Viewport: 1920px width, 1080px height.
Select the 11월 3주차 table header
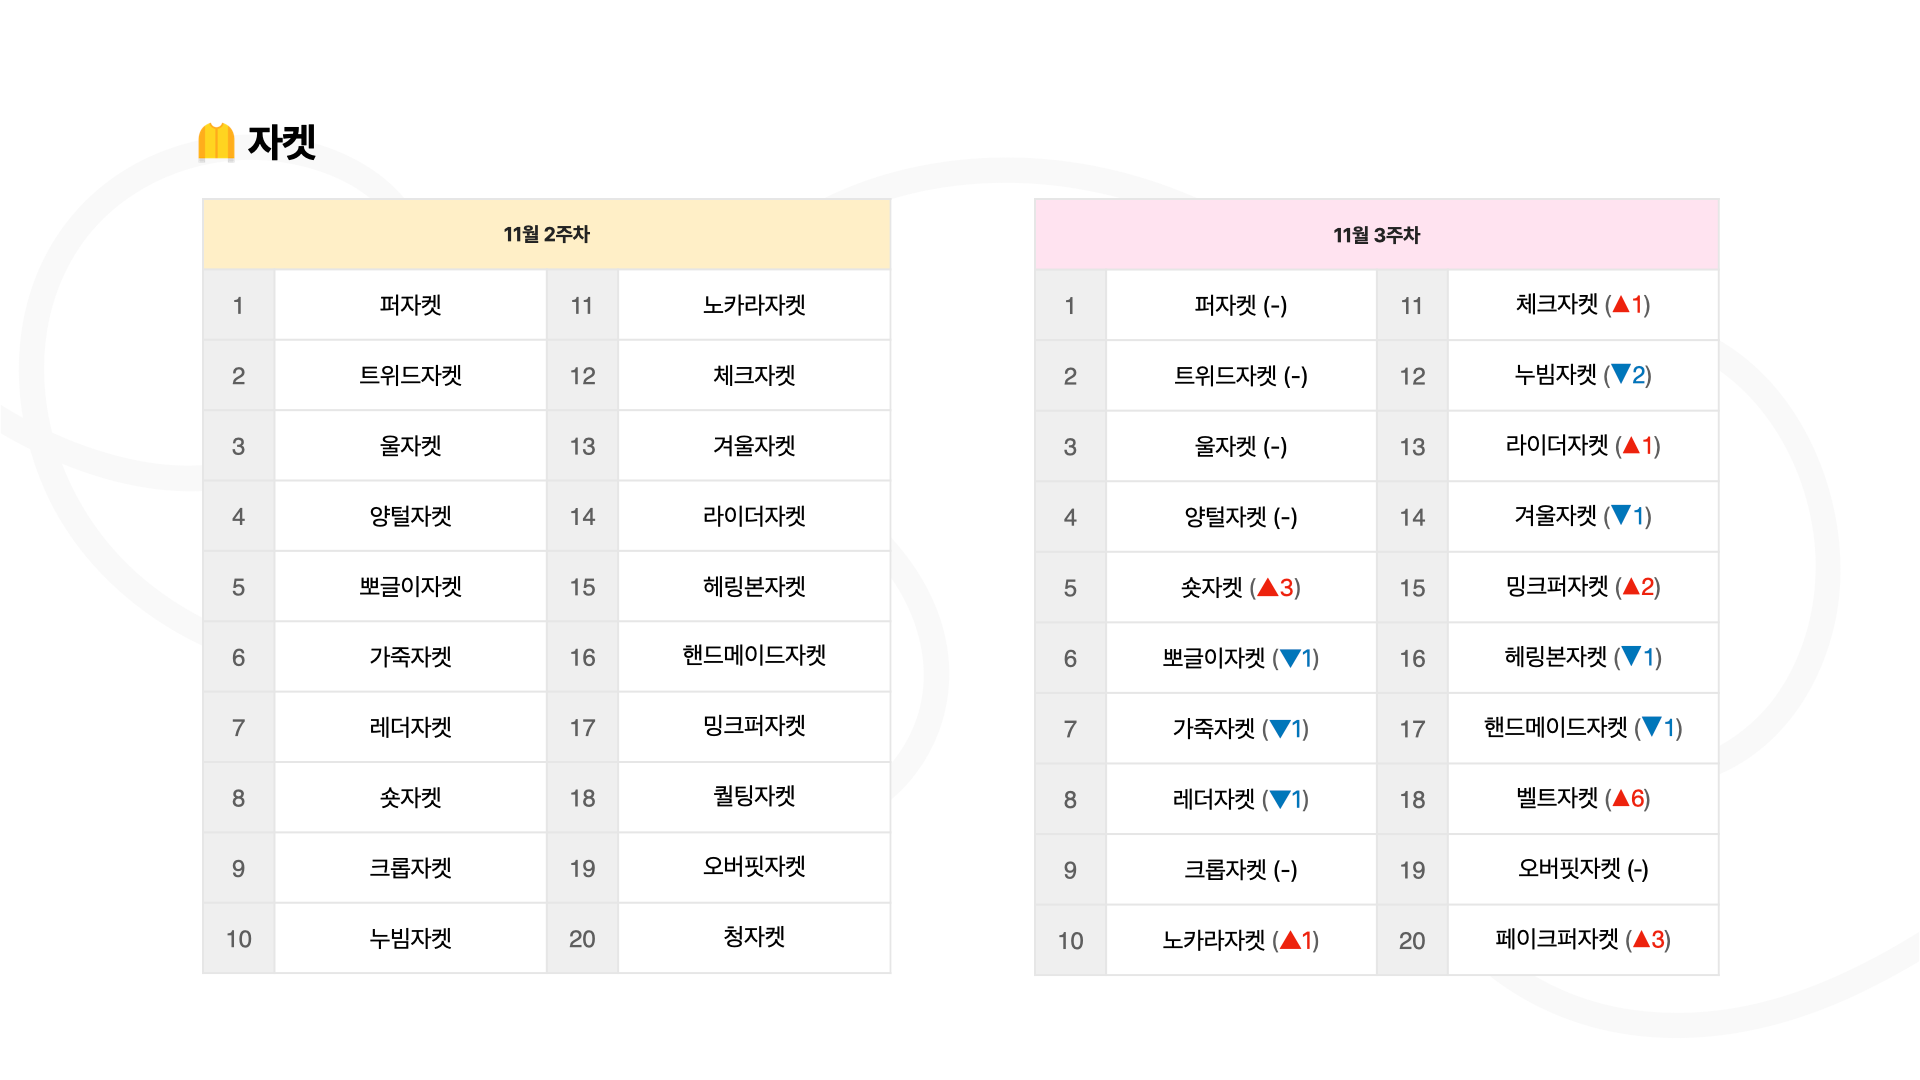[1377, 235]
